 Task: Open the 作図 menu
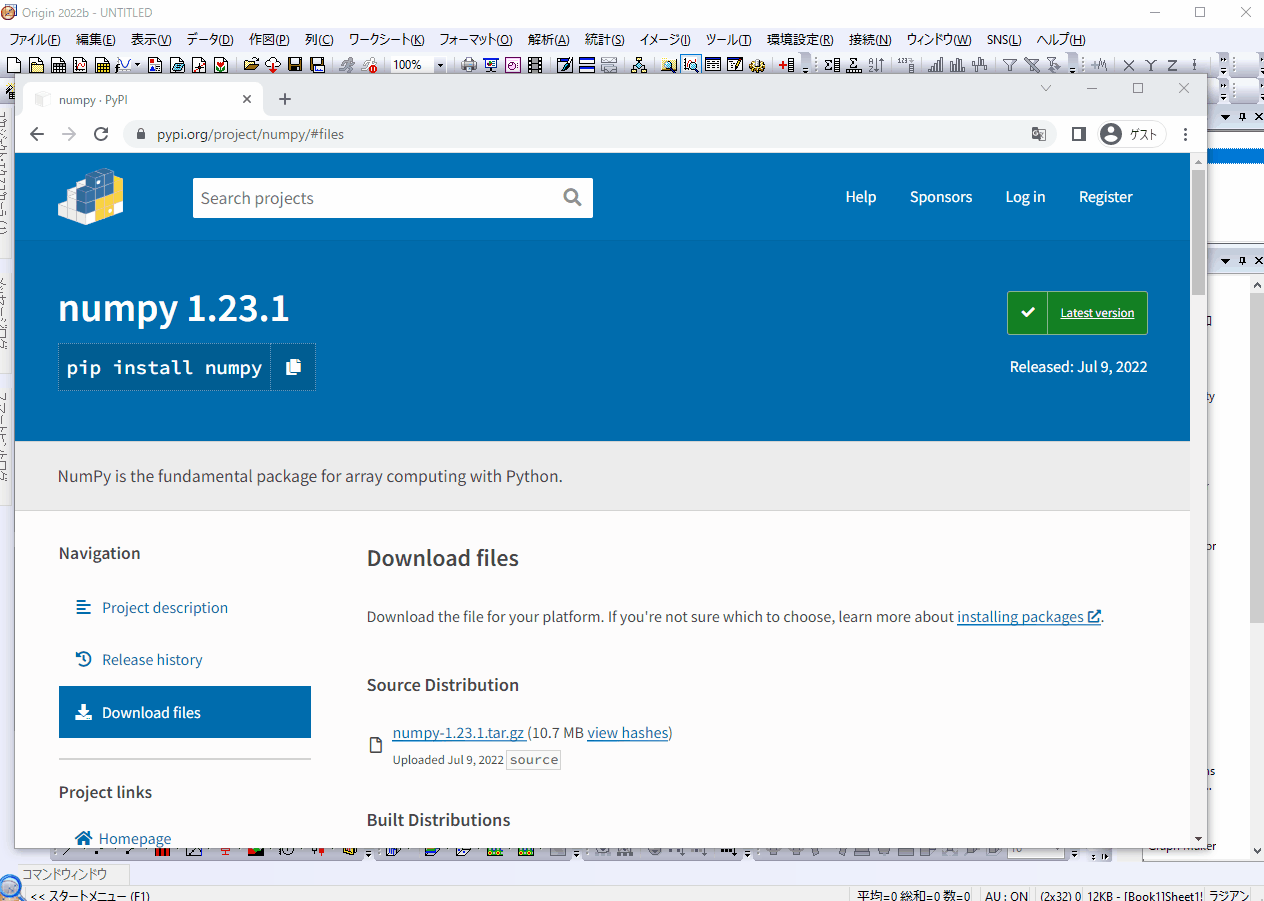pyautogui.click(x=269, y=40)
